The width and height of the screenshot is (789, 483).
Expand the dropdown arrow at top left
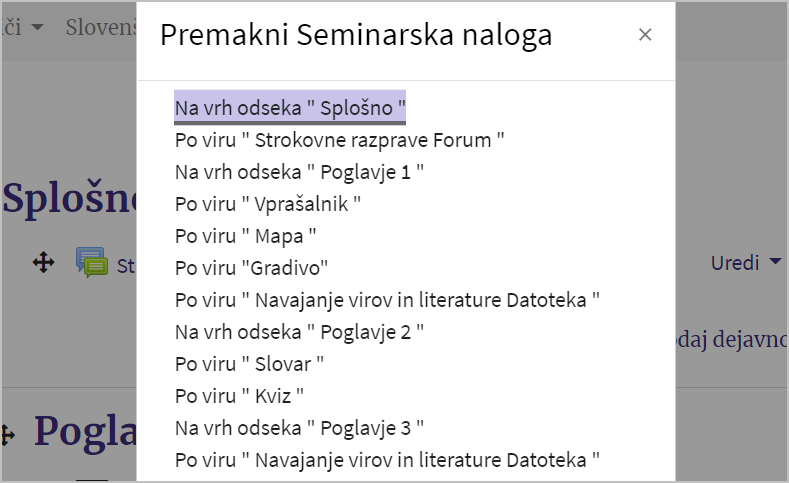pyautogui.click(x=37, y=27)
